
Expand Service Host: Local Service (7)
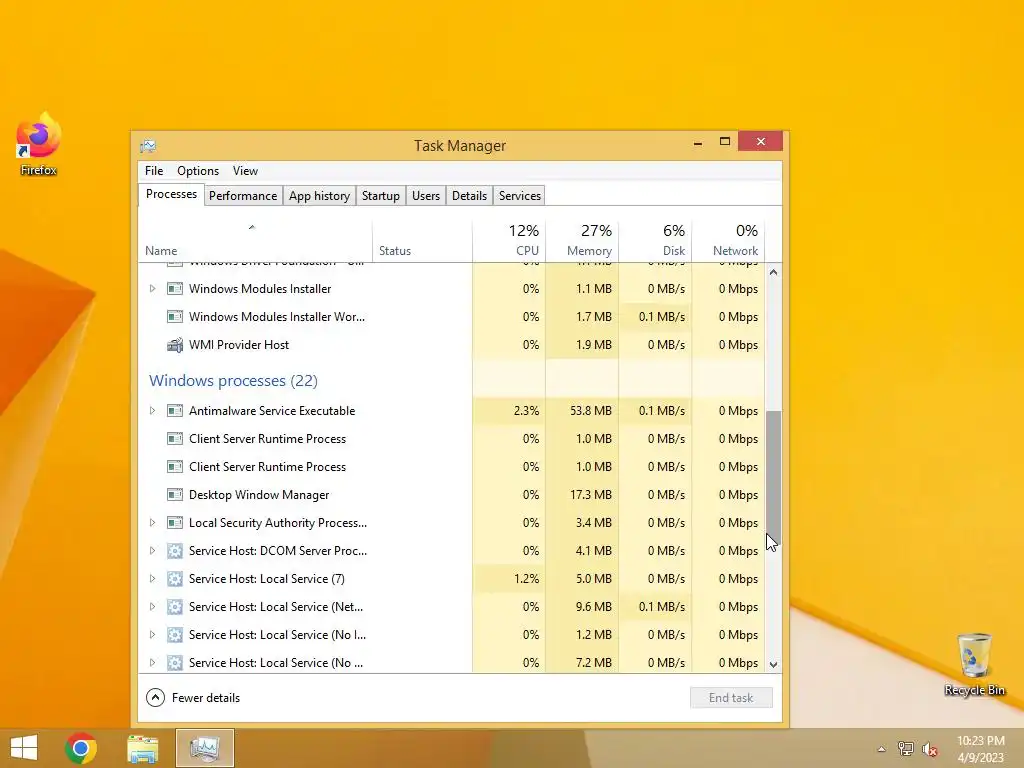152,579
